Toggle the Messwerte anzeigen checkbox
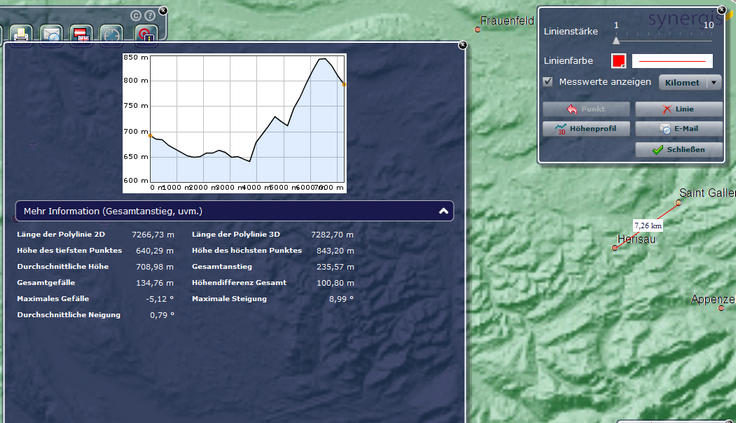736x423 pixels. coord(547,82)
